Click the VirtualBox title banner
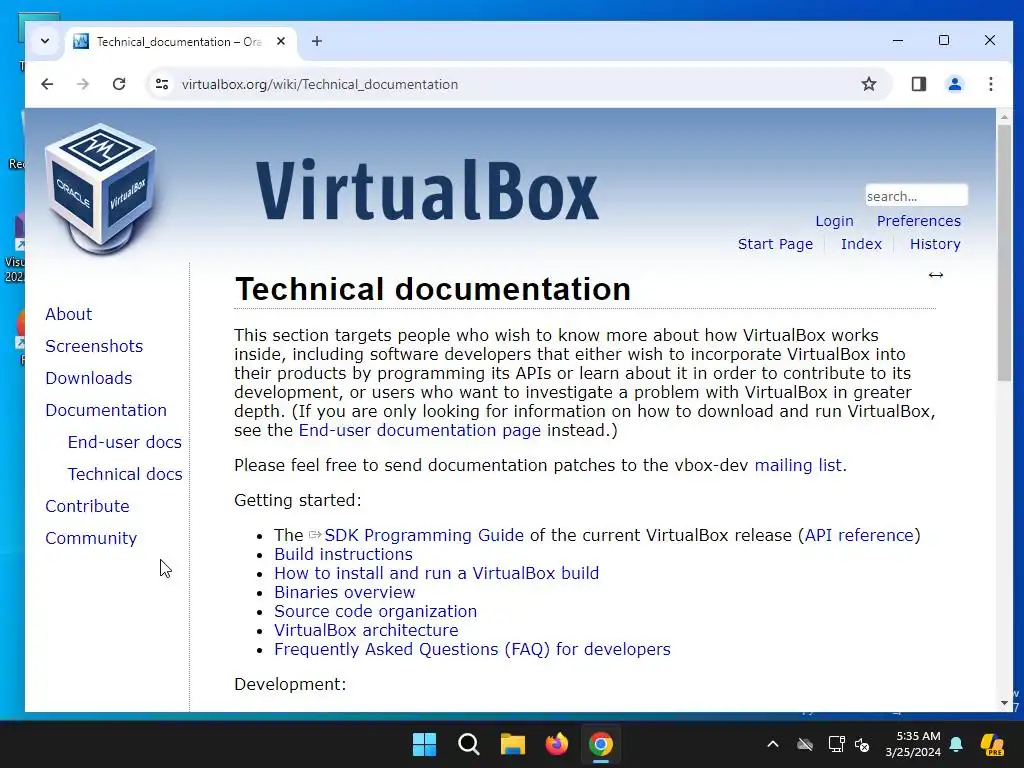Image resolution: width=1024 pixels, height=768 pixels. click(x=427, y=189)
